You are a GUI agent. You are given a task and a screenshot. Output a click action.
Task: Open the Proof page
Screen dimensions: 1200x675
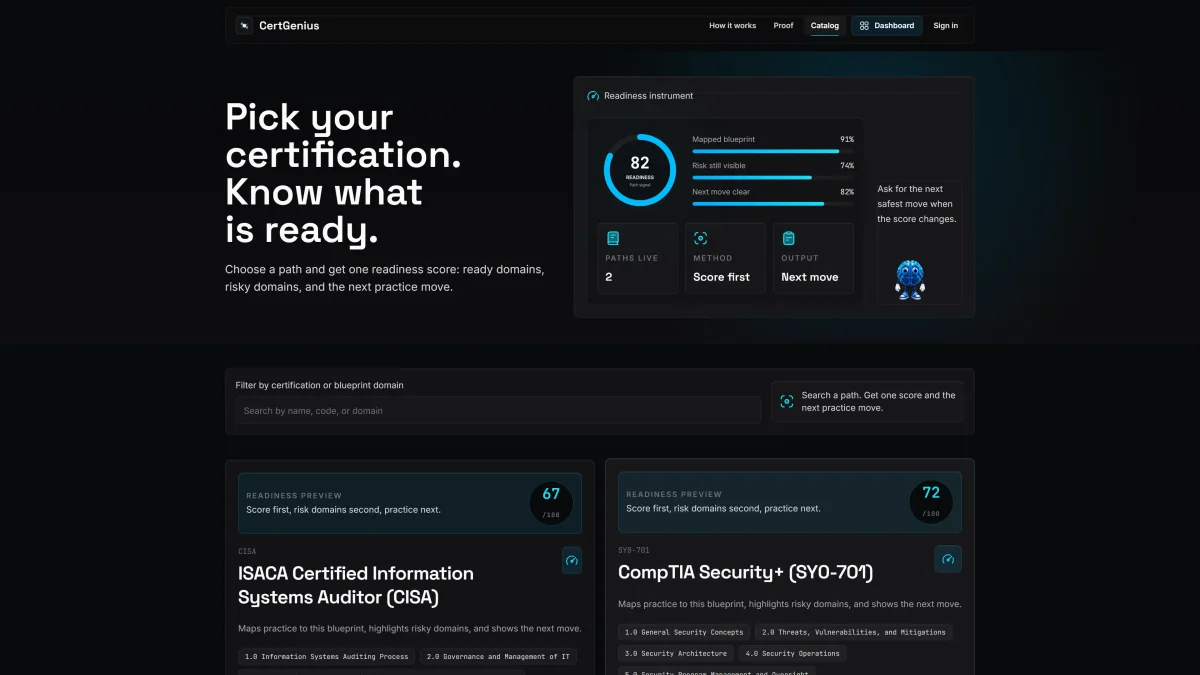click(784, 26)
